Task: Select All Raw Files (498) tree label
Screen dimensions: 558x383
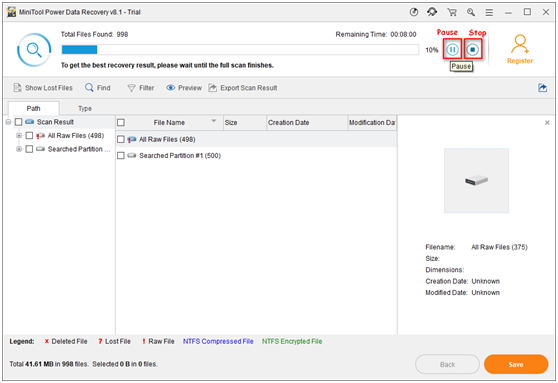Action: pos(76,136)
